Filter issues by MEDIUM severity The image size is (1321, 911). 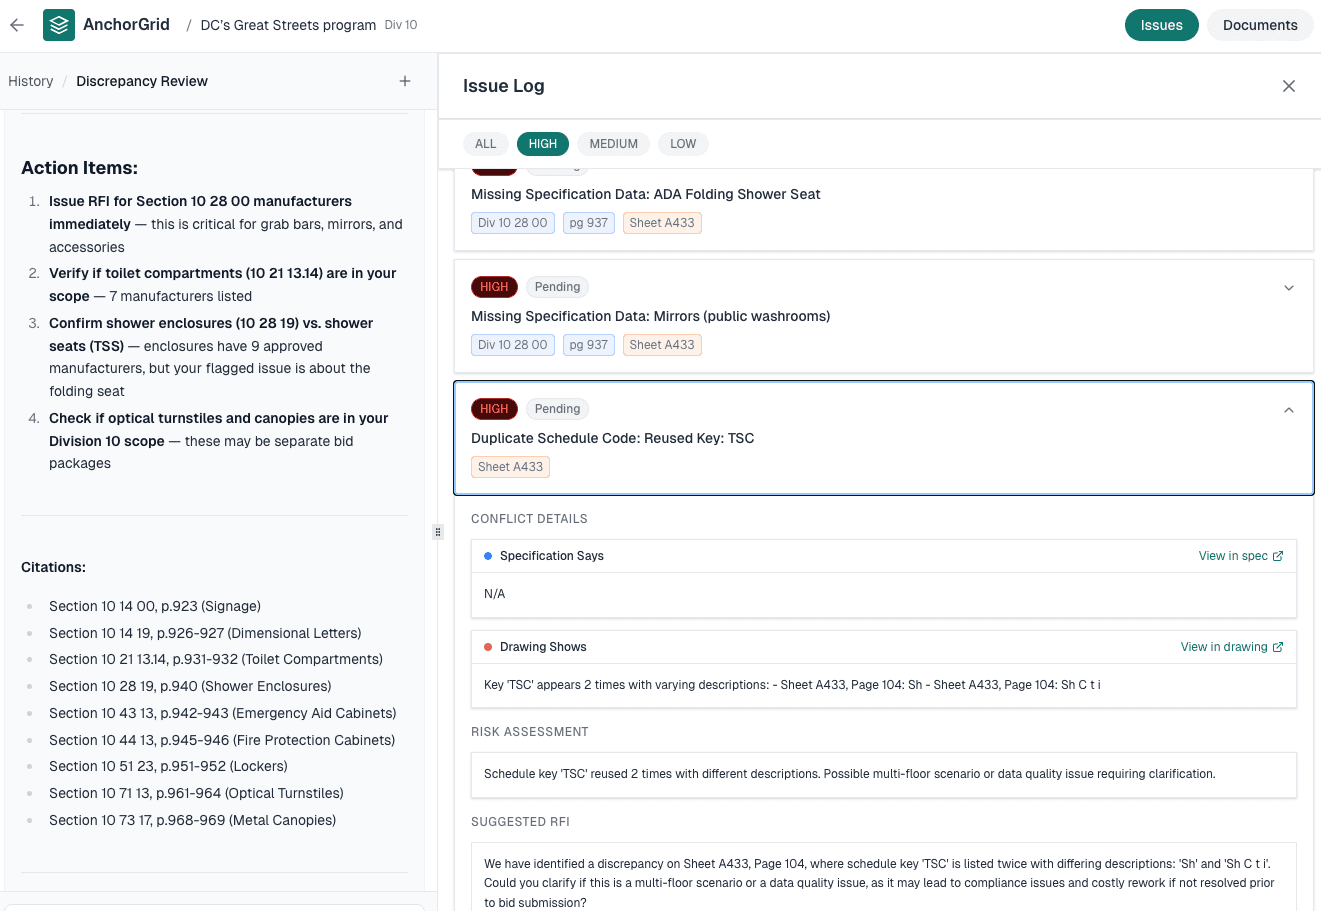[x=613, y=144]
